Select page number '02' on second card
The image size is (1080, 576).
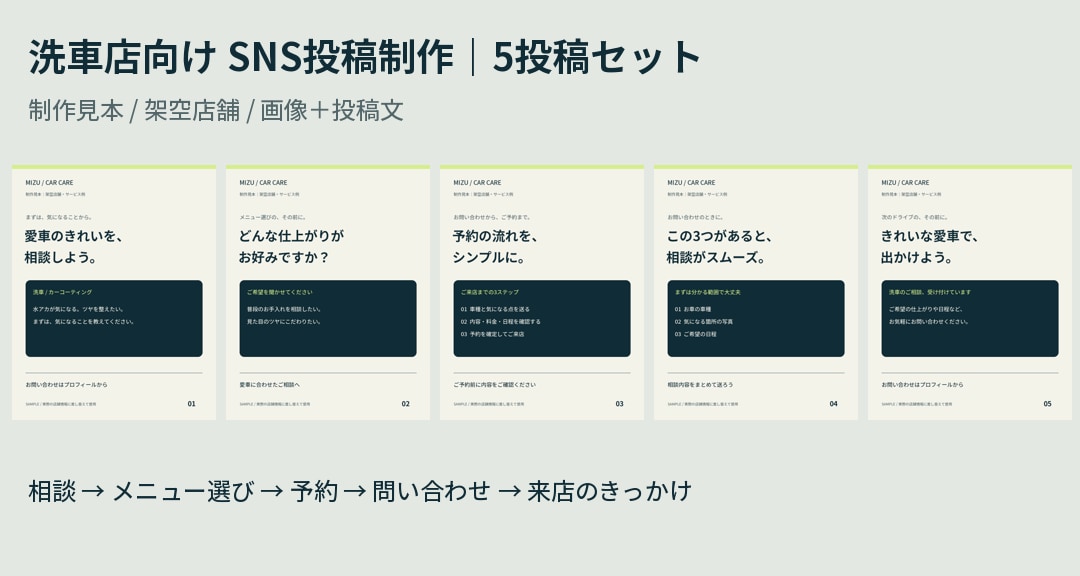pyautogui.click(x=406, y=404)
